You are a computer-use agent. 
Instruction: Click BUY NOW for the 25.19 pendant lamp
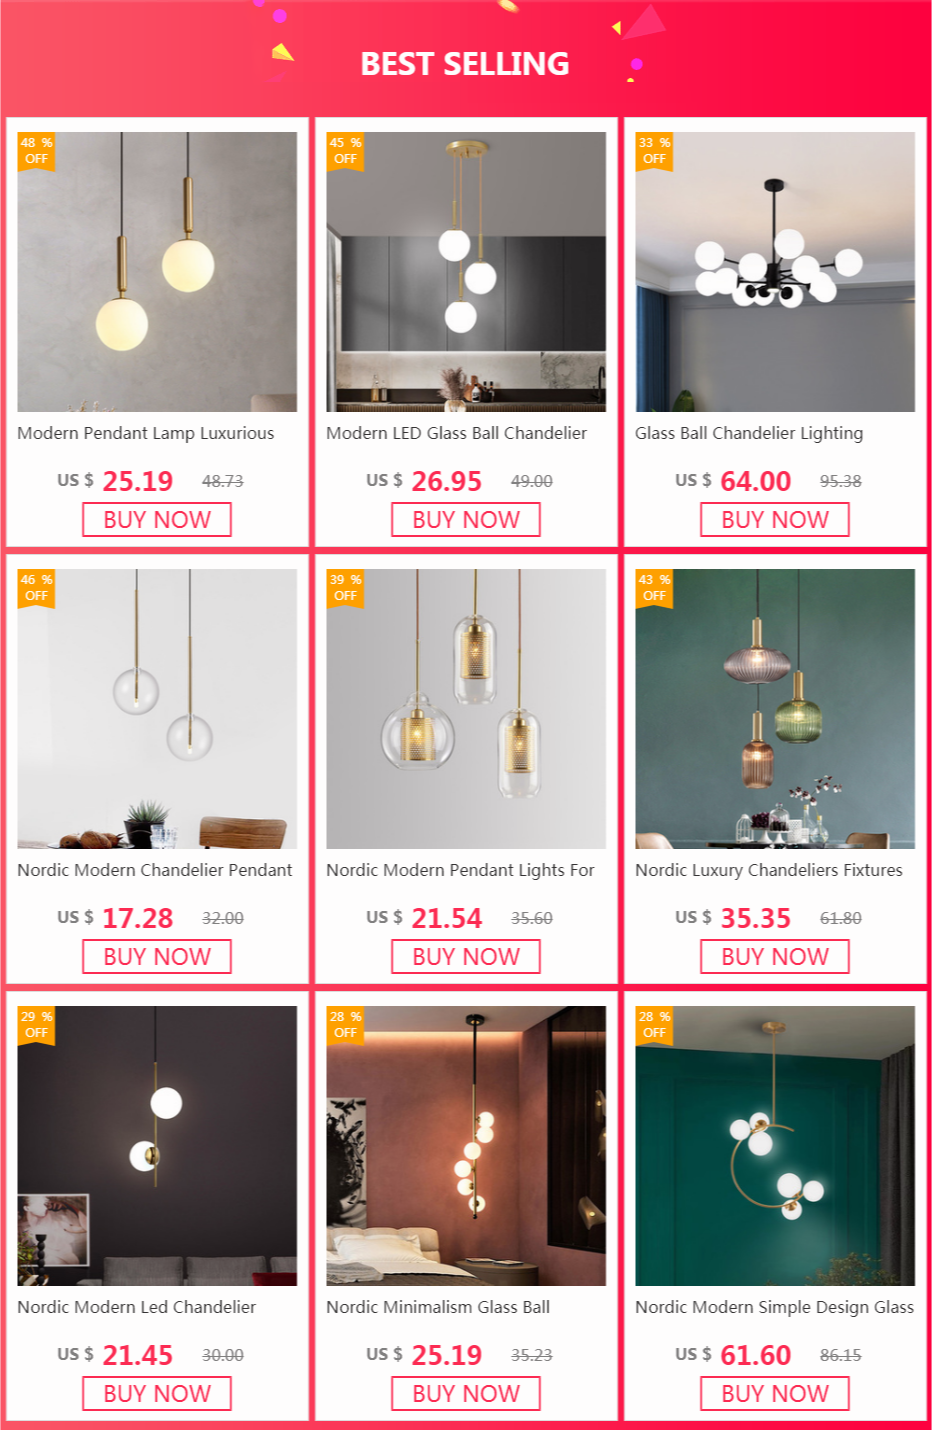(157, 520)
